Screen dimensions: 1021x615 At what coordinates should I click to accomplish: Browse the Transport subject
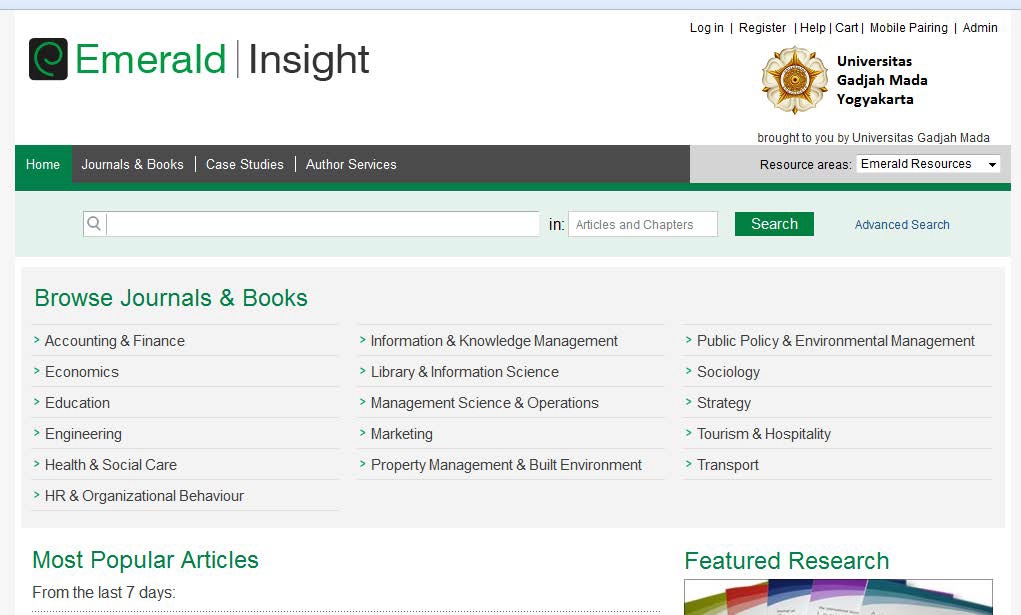pyautogui.click(x=728, y=465)
